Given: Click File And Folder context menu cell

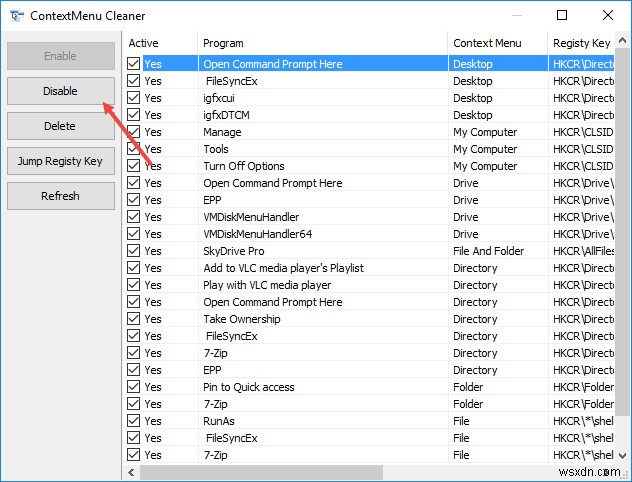Looking at the screenshot, I should tap(488, 251).
